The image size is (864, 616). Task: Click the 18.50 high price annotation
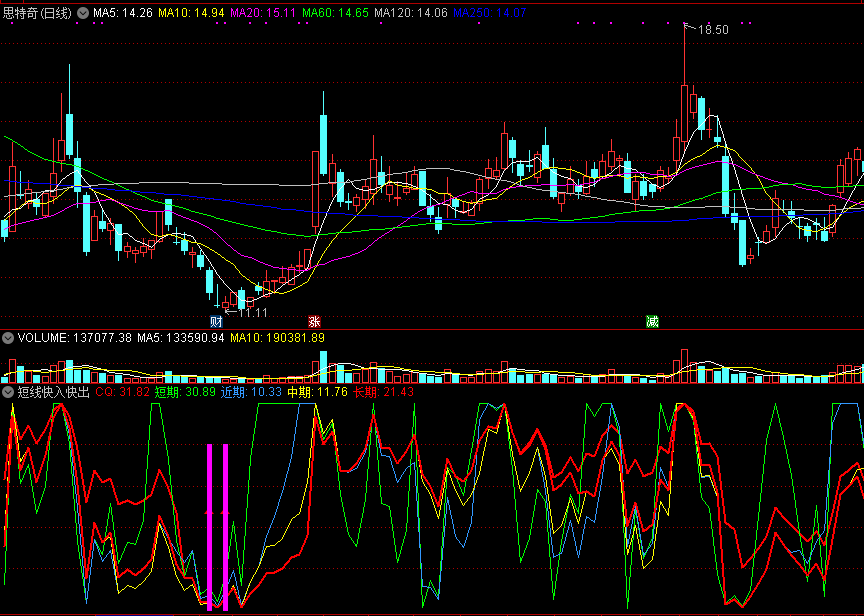(713, 30)
